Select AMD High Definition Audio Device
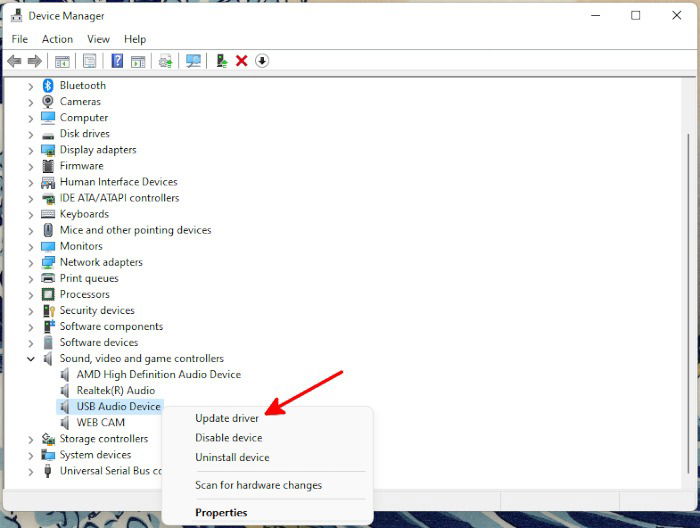This screenshot has width=700, height=528. click(x=158, y=374)
